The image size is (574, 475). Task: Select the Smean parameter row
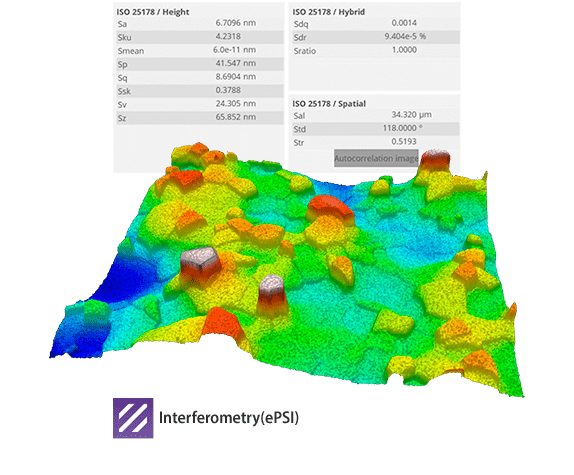200,51
